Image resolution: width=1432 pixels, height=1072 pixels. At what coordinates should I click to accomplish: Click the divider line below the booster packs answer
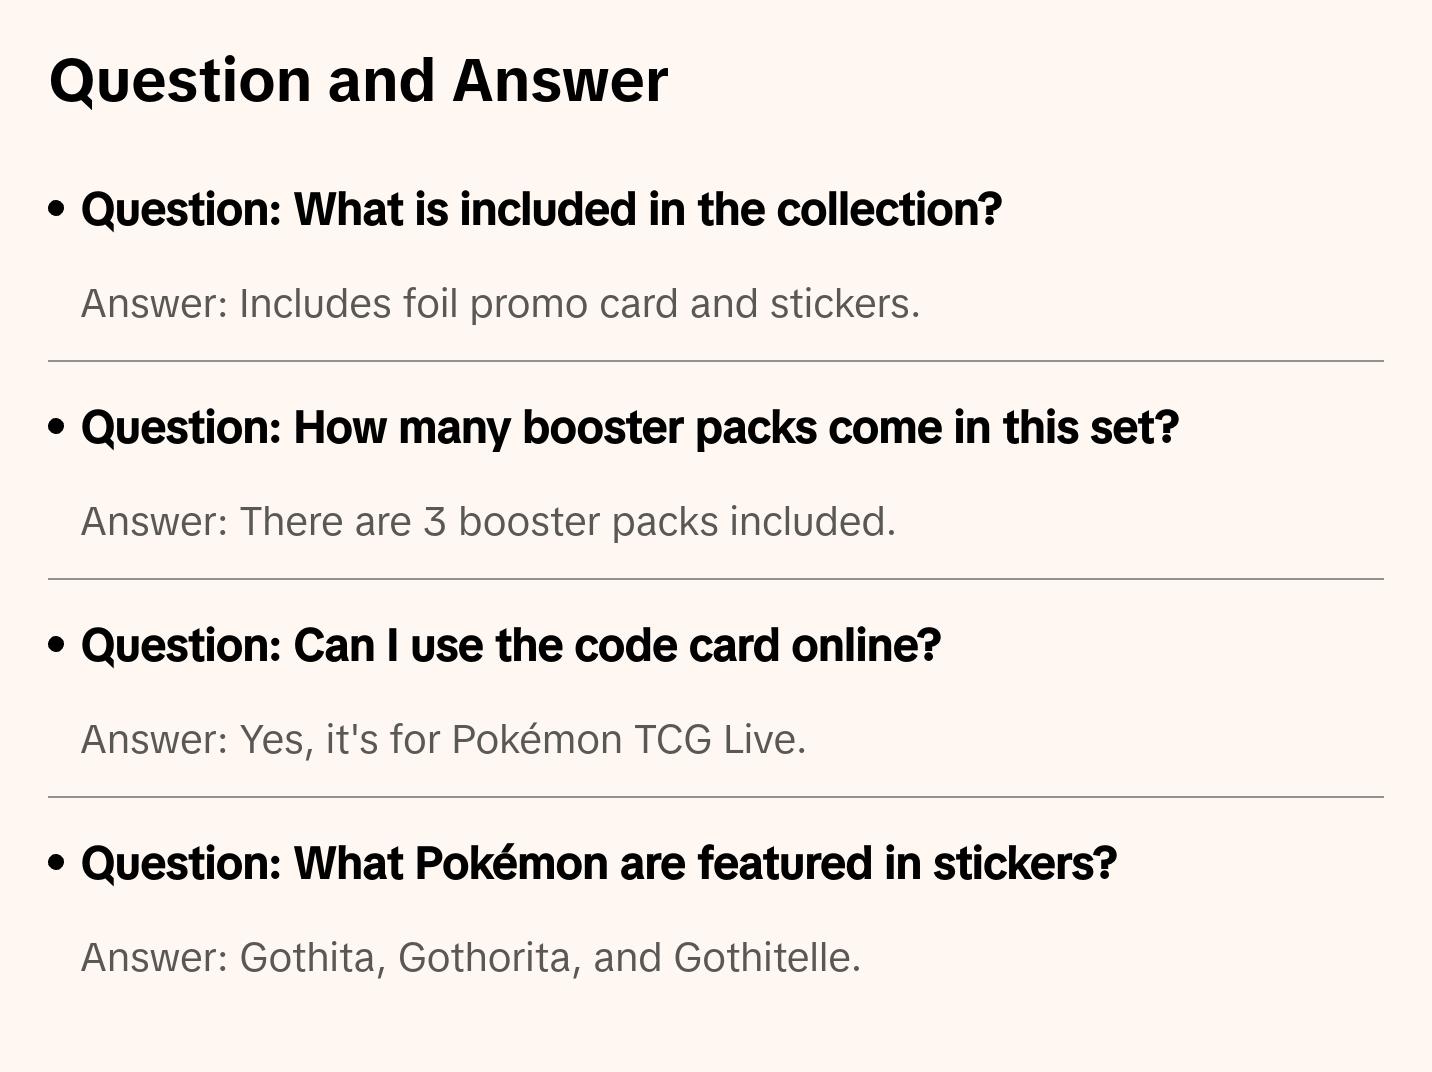(x=716, y=579)
